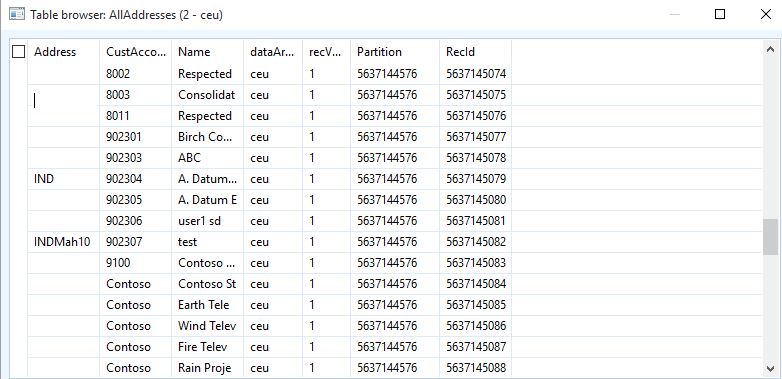Select RecId 5637145087 cell
The image size is (782, 379).
coord(475,347)
